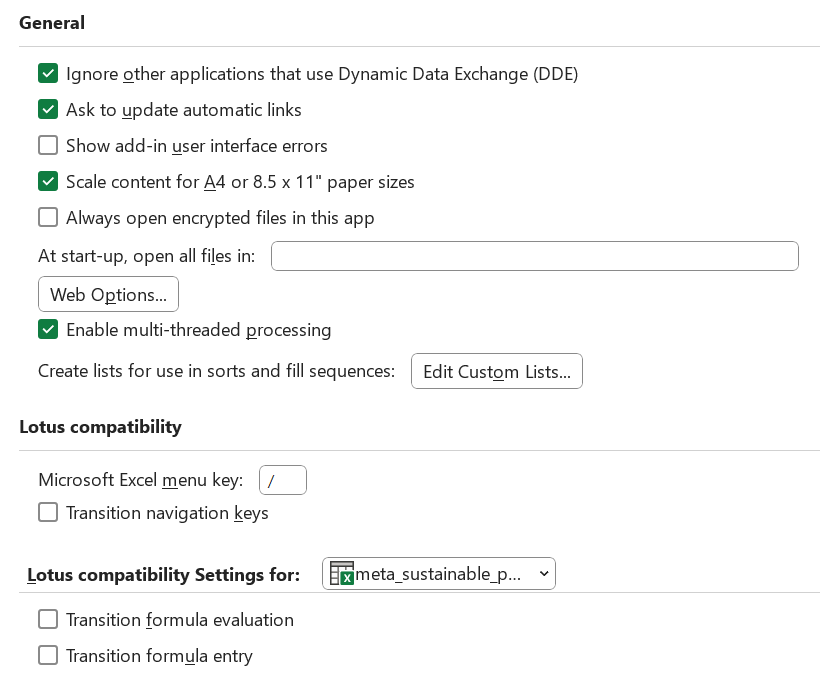820x685 pixels.
Task: Click the dropdown chevron beside meta_sustainable_p...
Action: (544, 574)
